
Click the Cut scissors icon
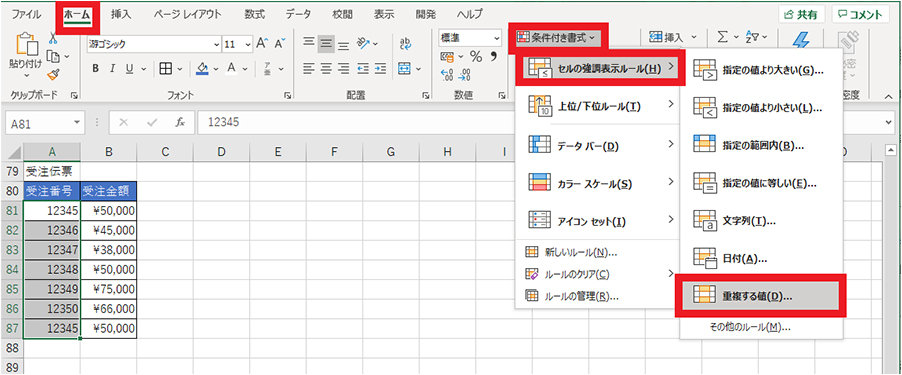tap(53, 39)
